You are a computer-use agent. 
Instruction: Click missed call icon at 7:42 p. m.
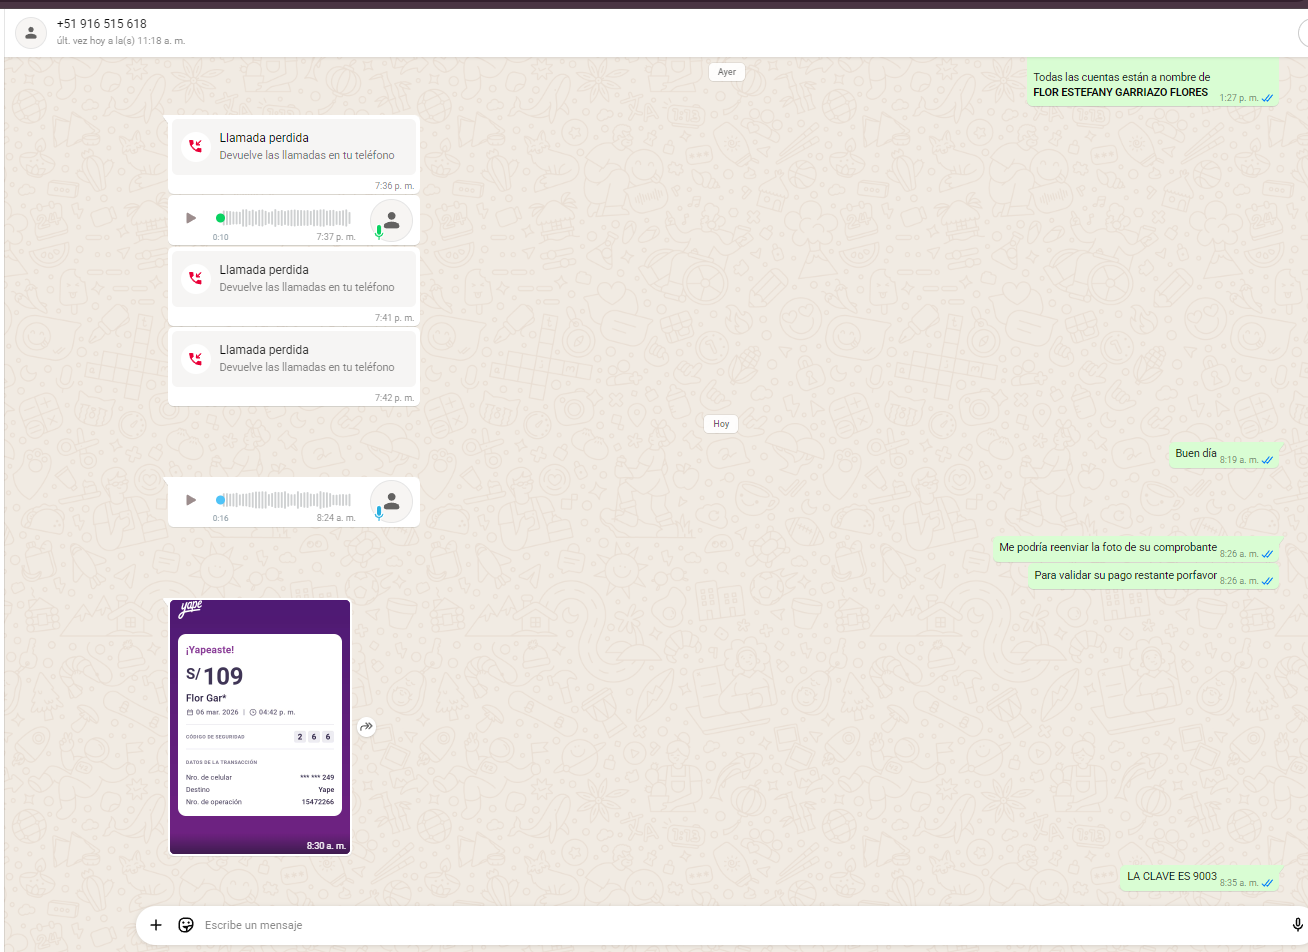196,358
